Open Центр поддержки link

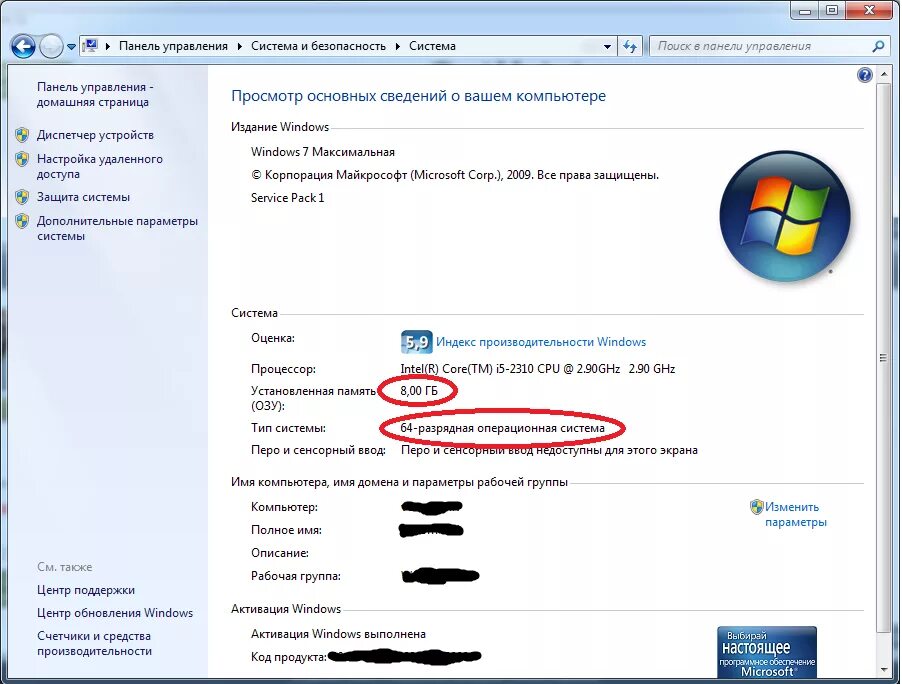click(x=86, y=590)
